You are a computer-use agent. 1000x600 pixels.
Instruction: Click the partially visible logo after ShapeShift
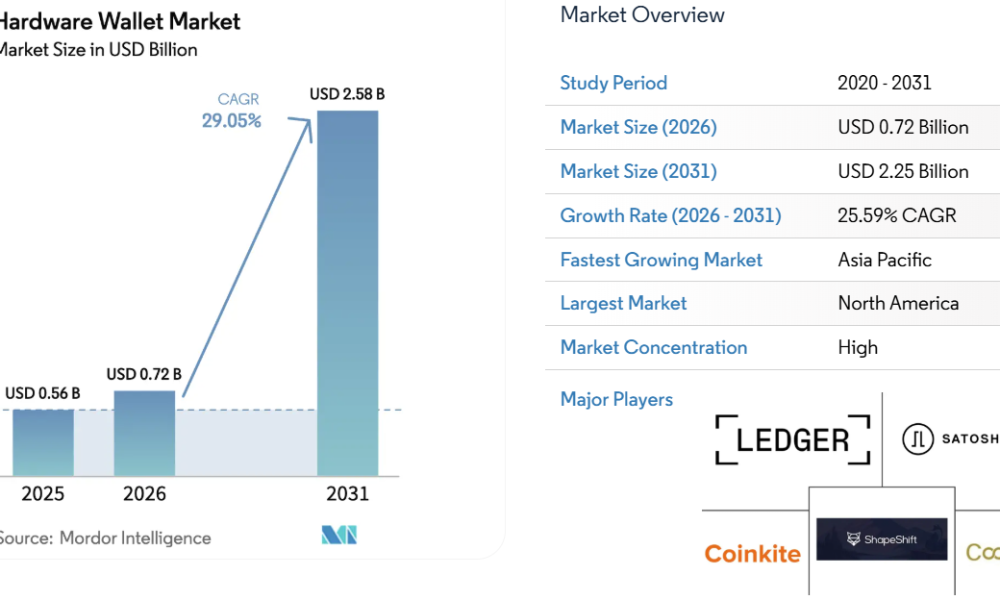tap(982, 552)
